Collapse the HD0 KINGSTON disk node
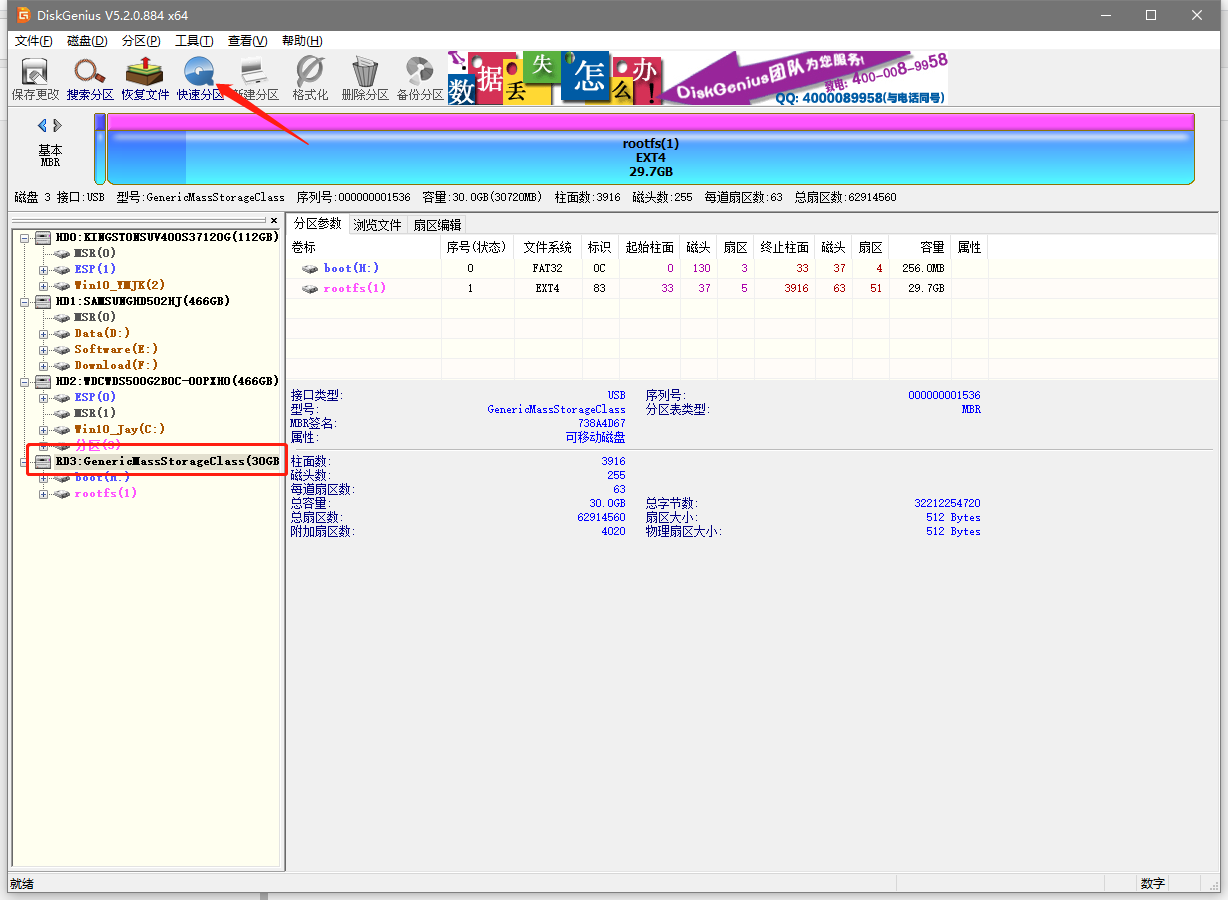This screenshot has width=1228, height=900. click(24, 237)
